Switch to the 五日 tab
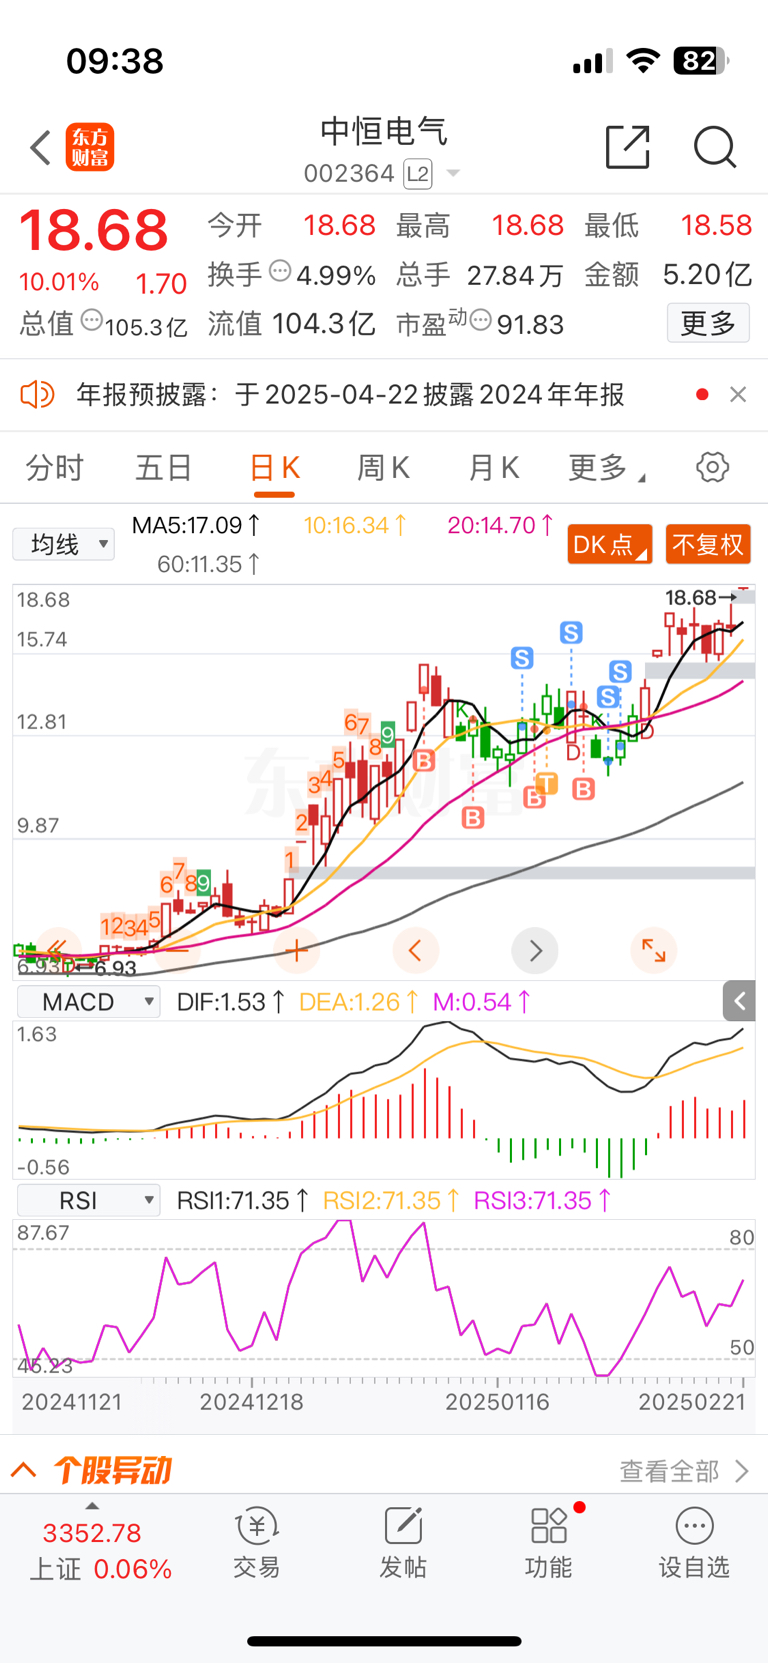The width and height of the screenshot is (768, 1663). tap(163, 468)
